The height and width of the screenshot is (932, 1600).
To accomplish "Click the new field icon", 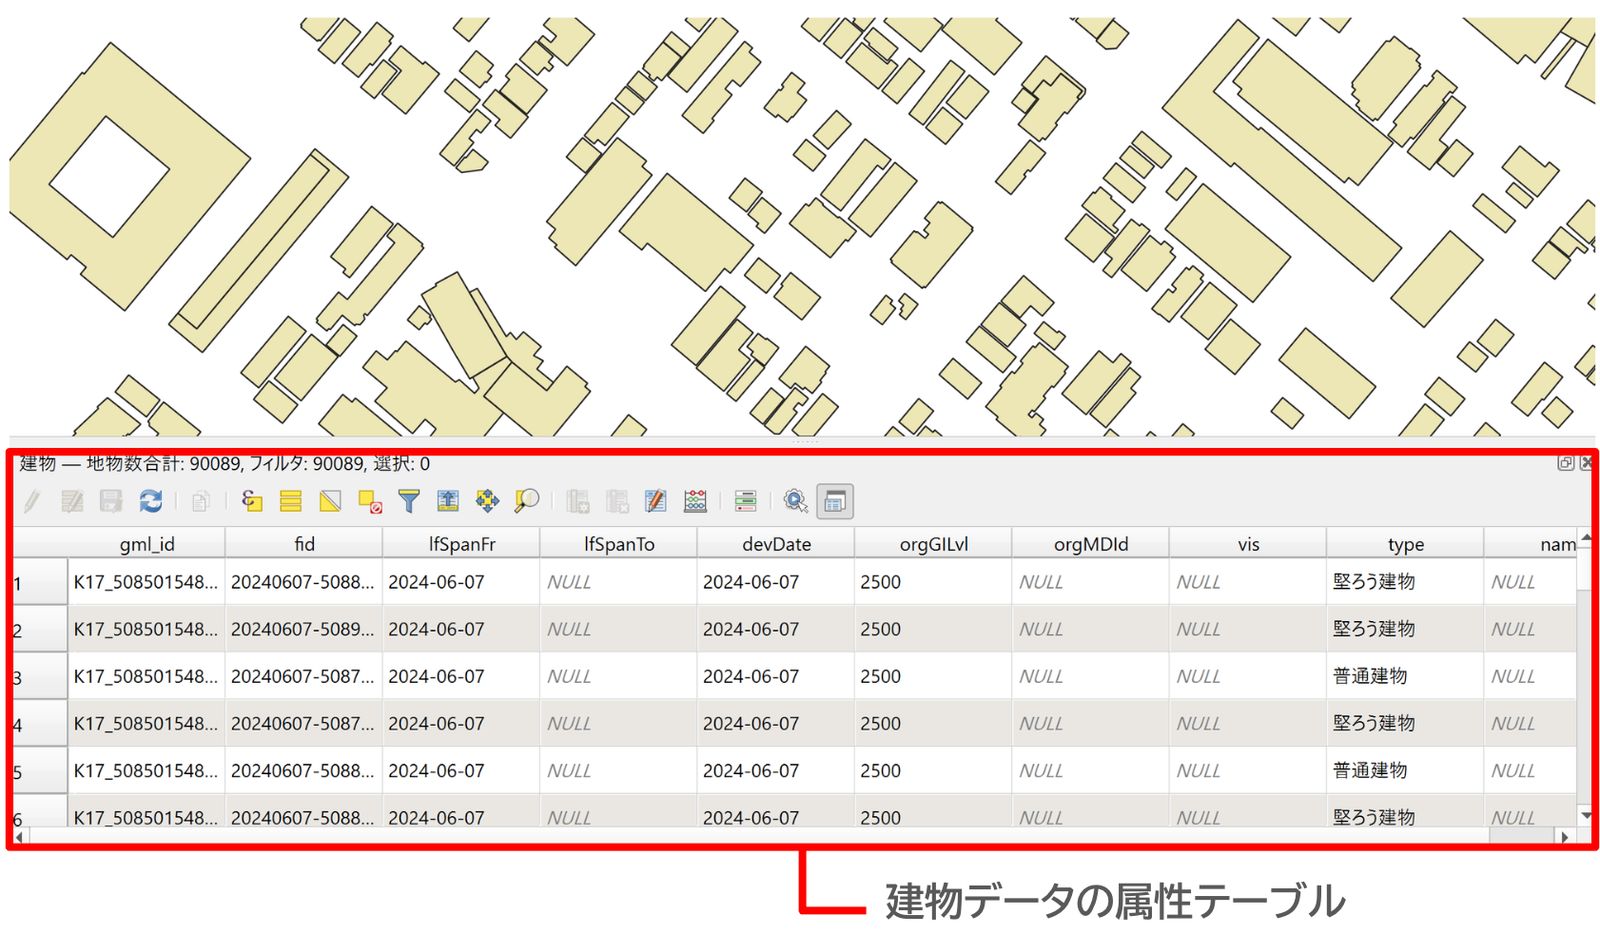I will 578,501.
